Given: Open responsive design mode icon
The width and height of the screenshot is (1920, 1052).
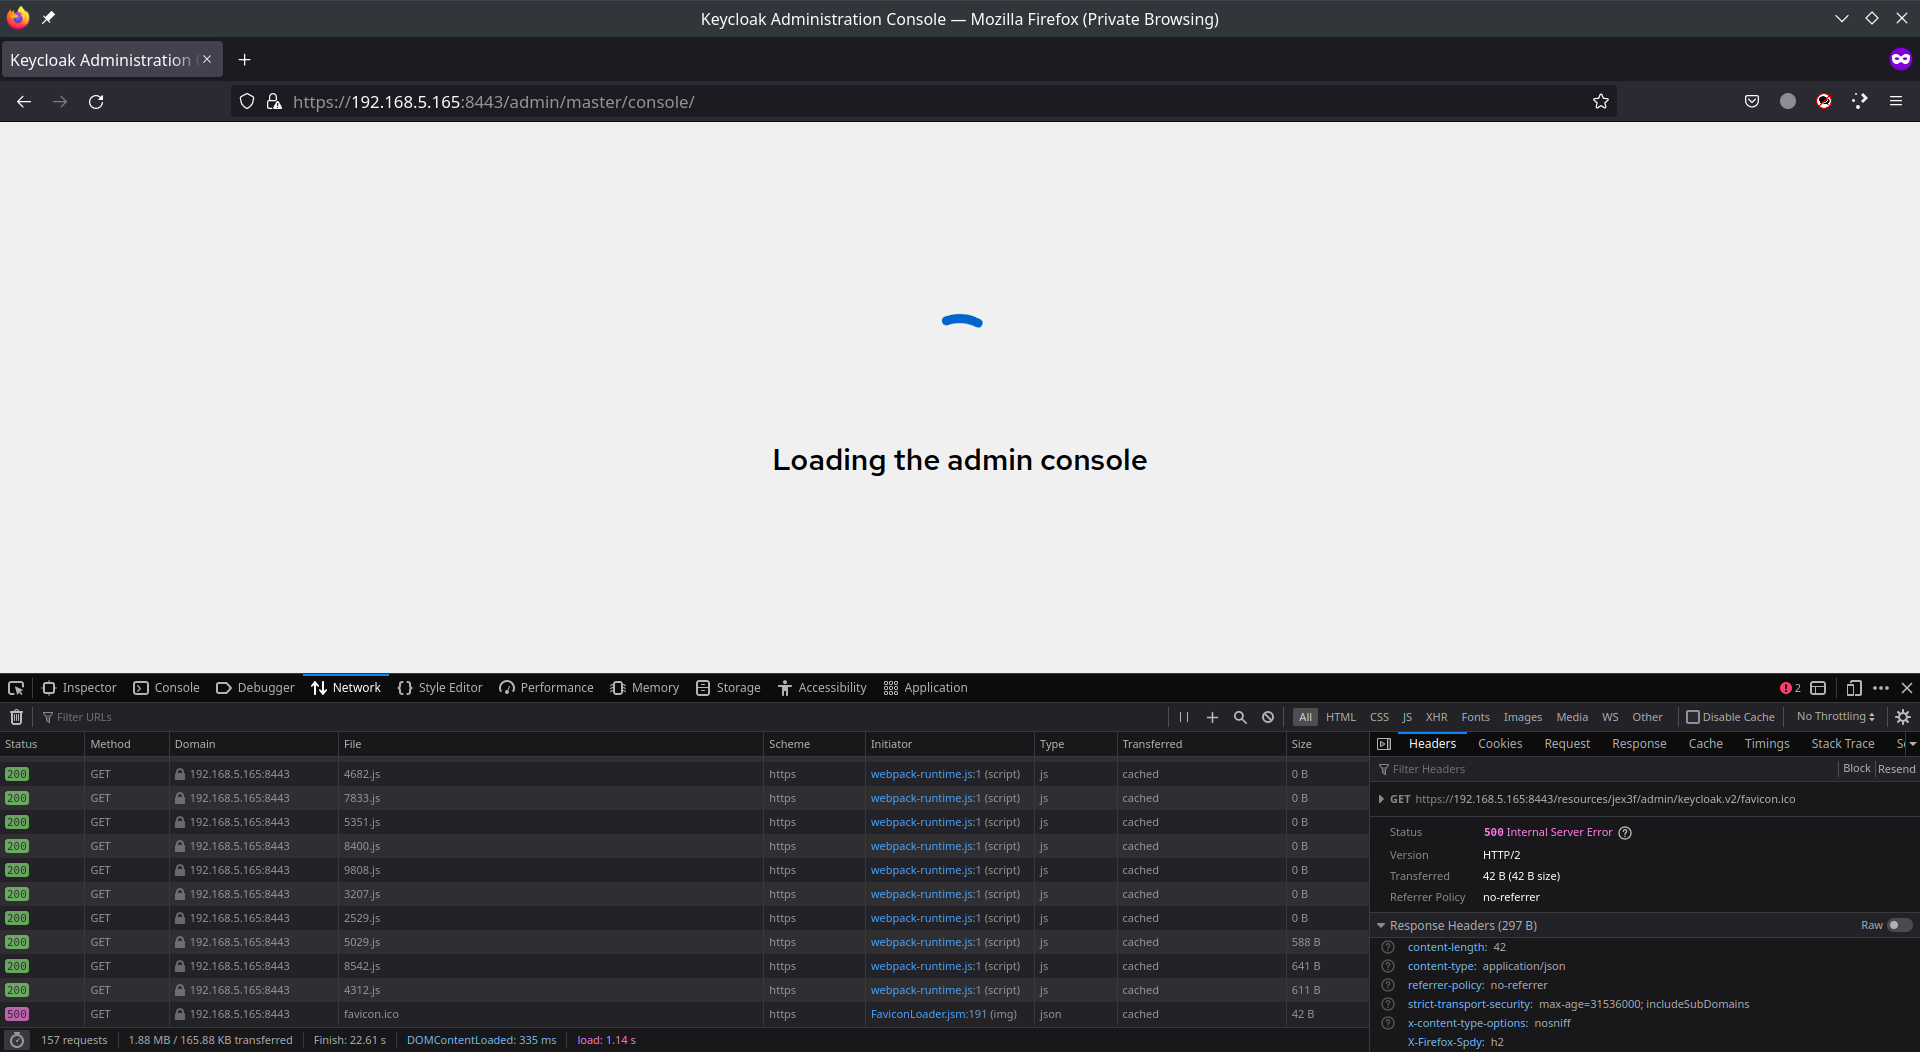Looking at the screenshot, I should tap(1854, 688).
